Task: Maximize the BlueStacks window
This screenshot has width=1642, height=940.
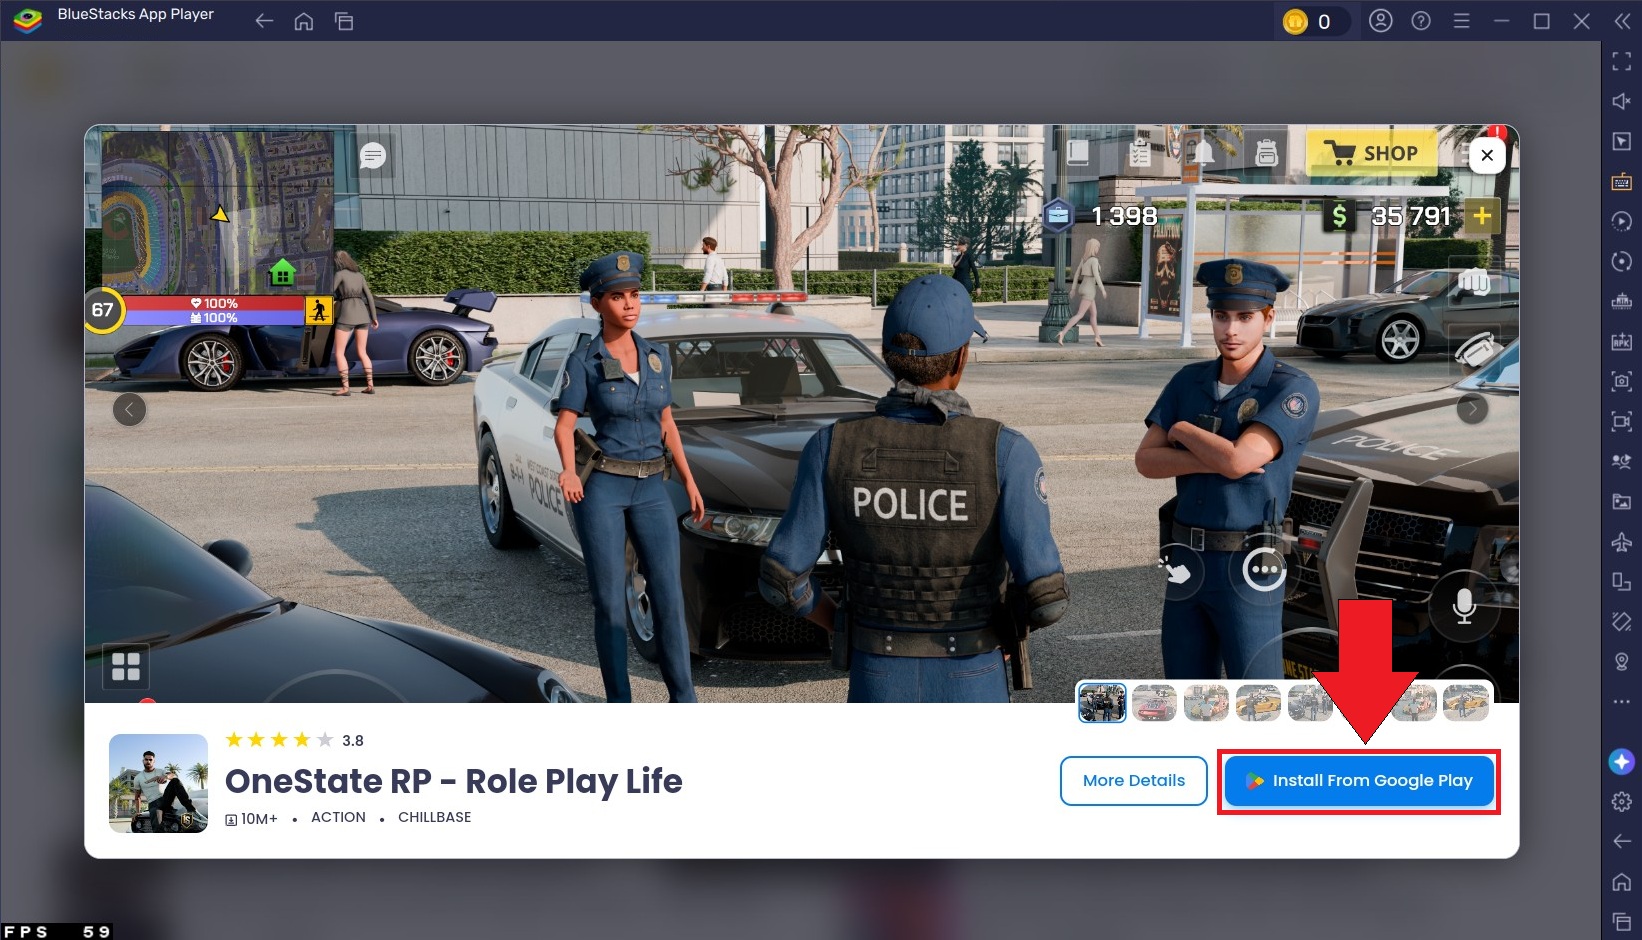Action: (1541, 21)
